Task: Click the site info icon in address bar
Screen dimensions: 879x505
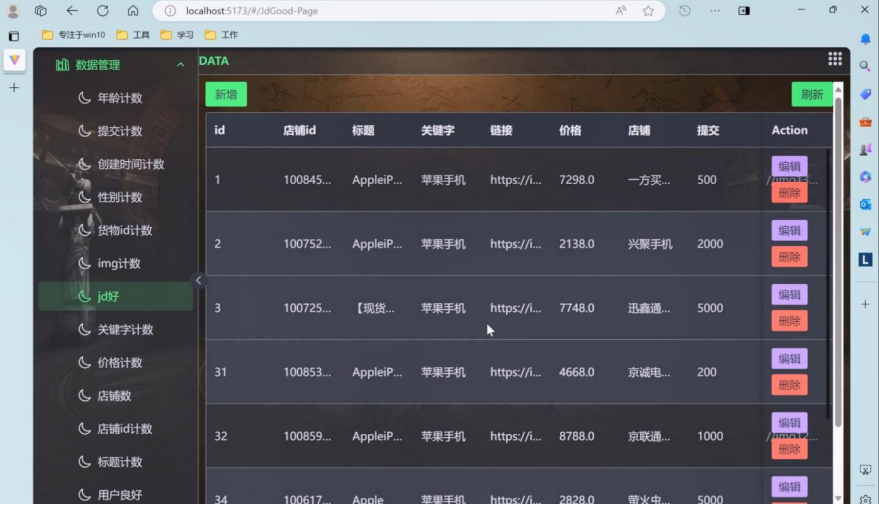Action: click(x=170, y=11)
